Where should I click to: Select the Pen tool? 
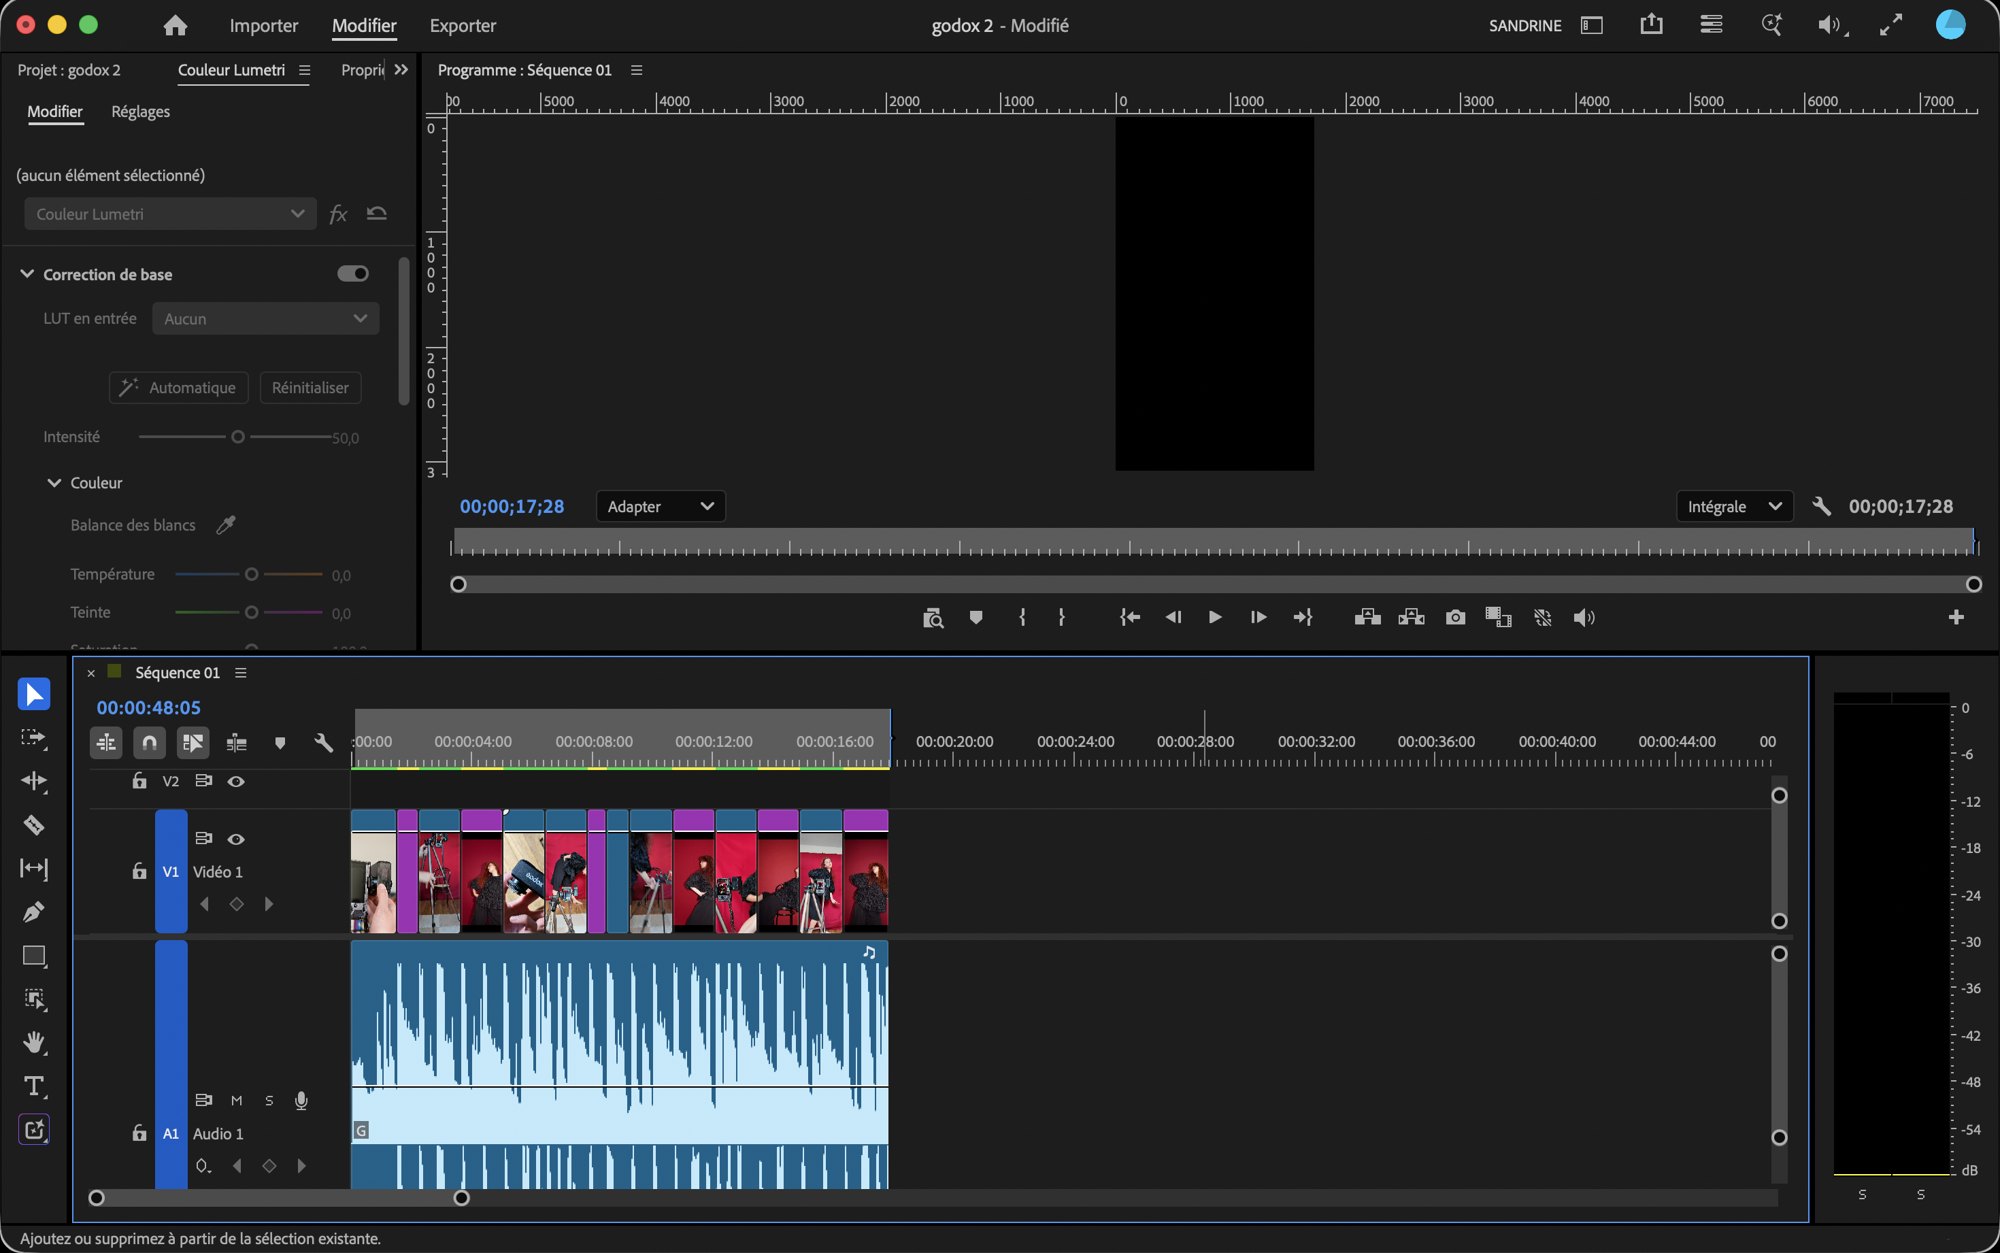pos(34,912)
